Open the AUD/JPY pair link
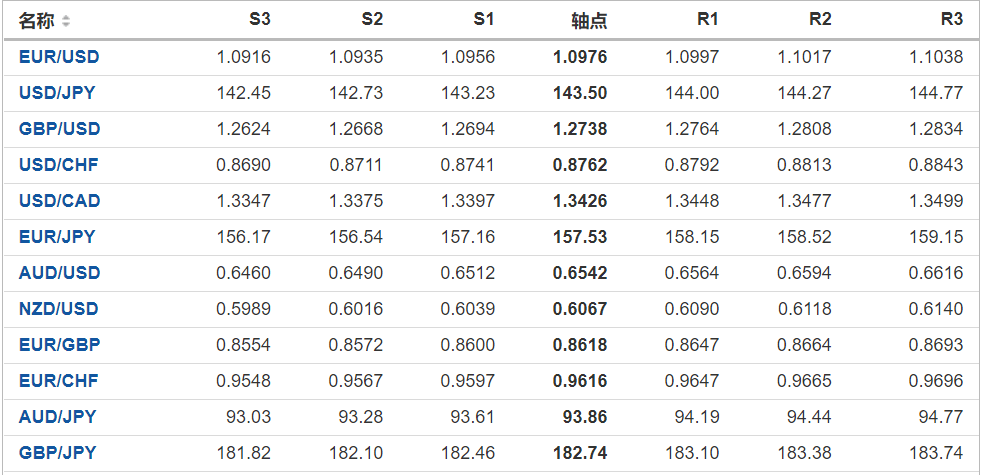 tap(57, 417)
